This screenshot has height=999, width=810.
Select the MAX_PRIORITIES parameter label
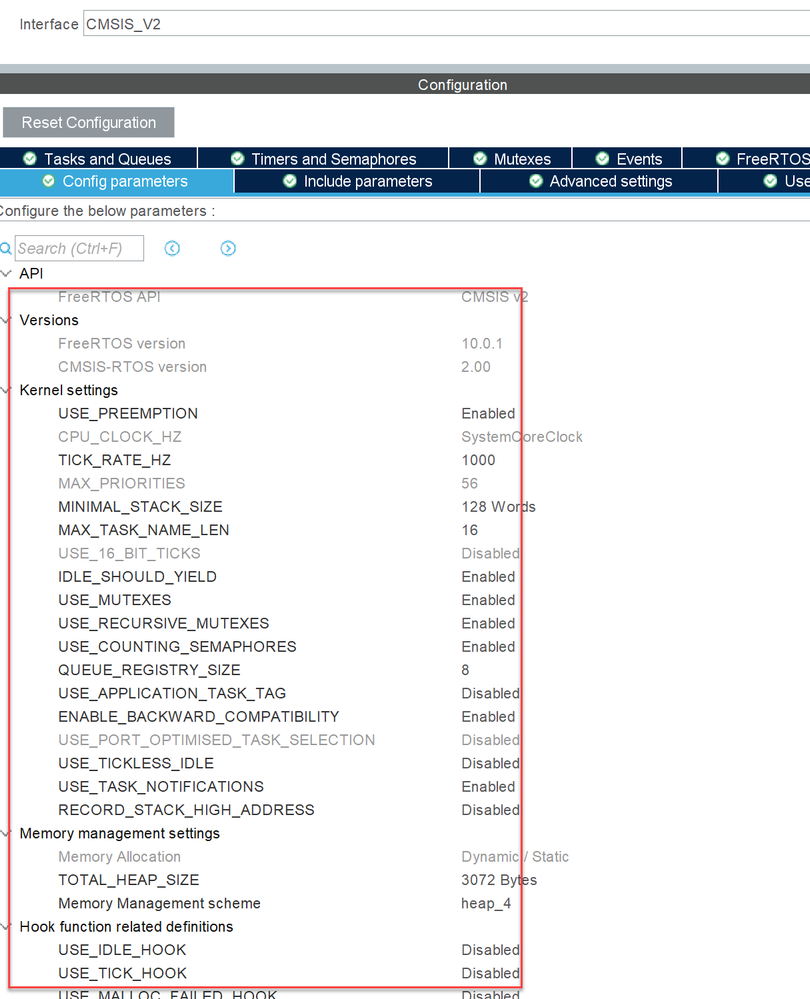tap(122, 484)
